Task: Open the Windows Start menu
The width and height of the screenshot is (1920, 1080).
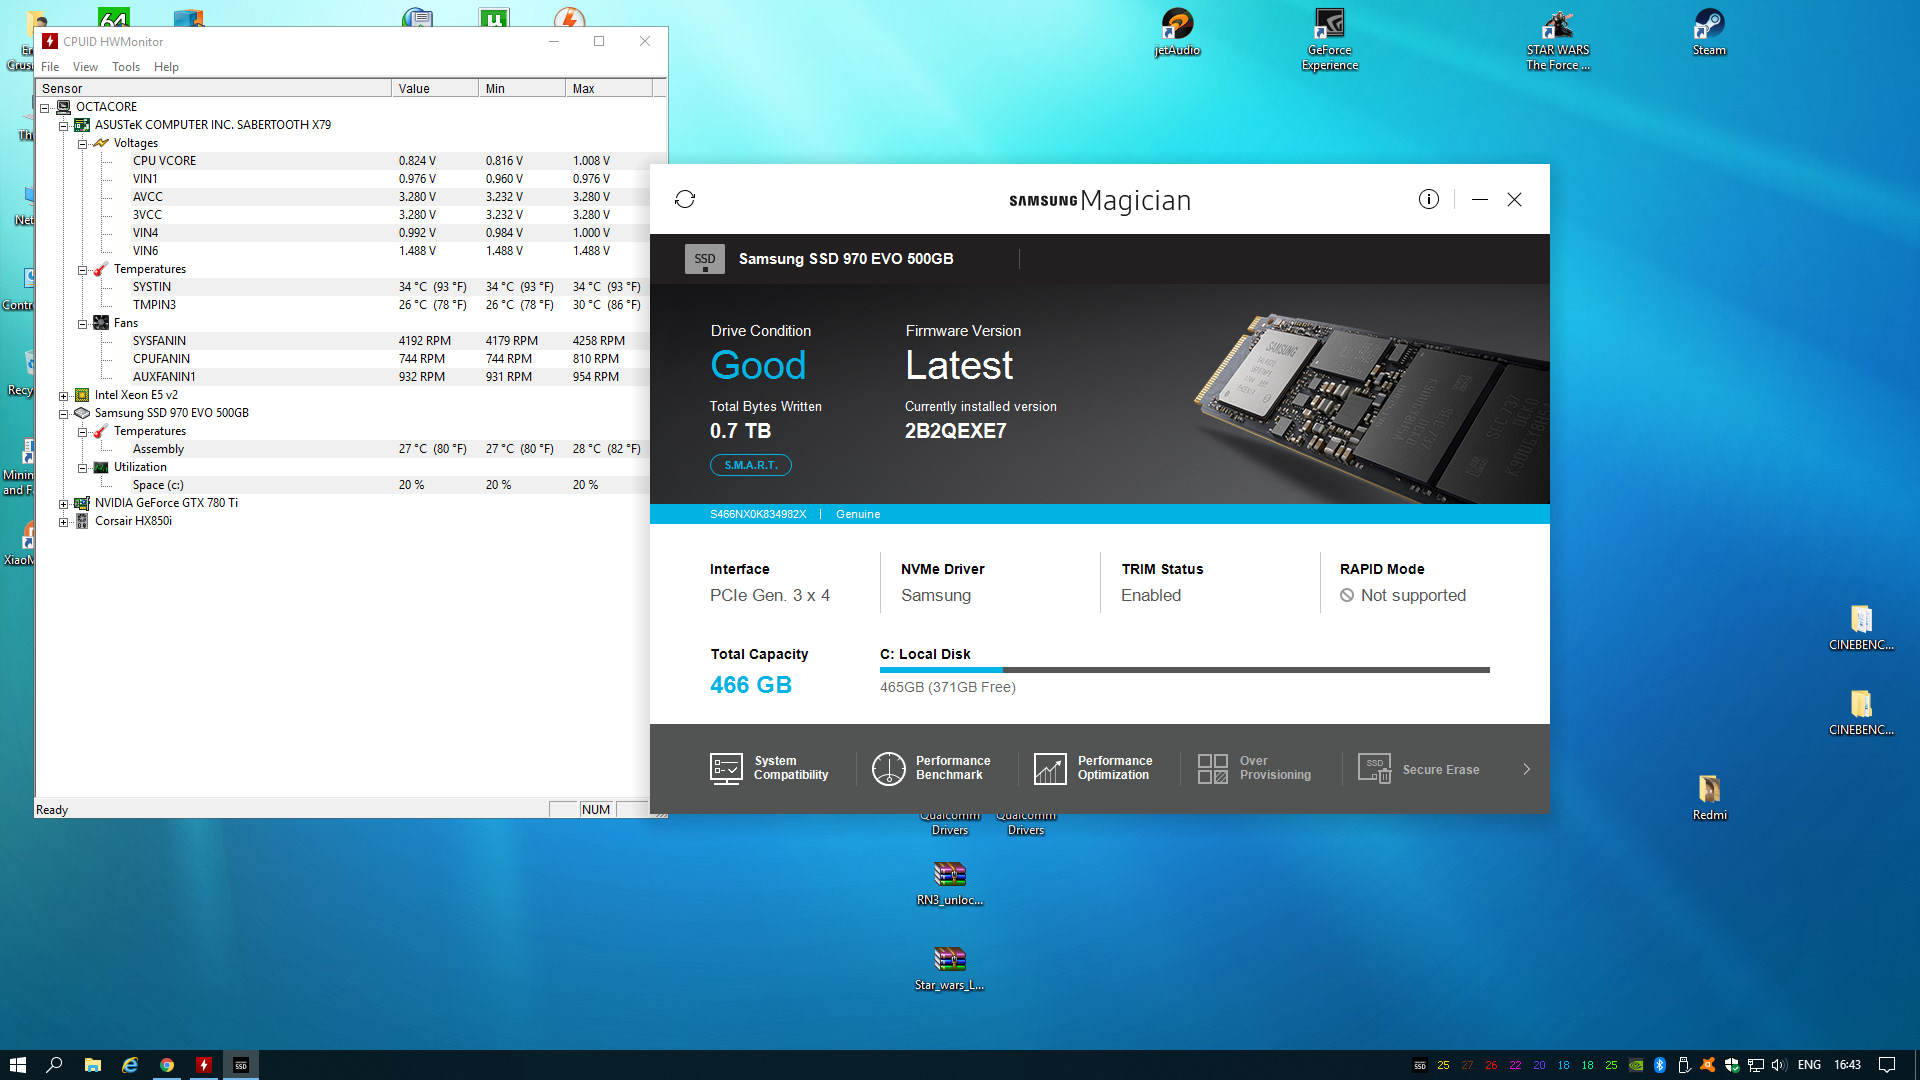Action: [17, 1065]
